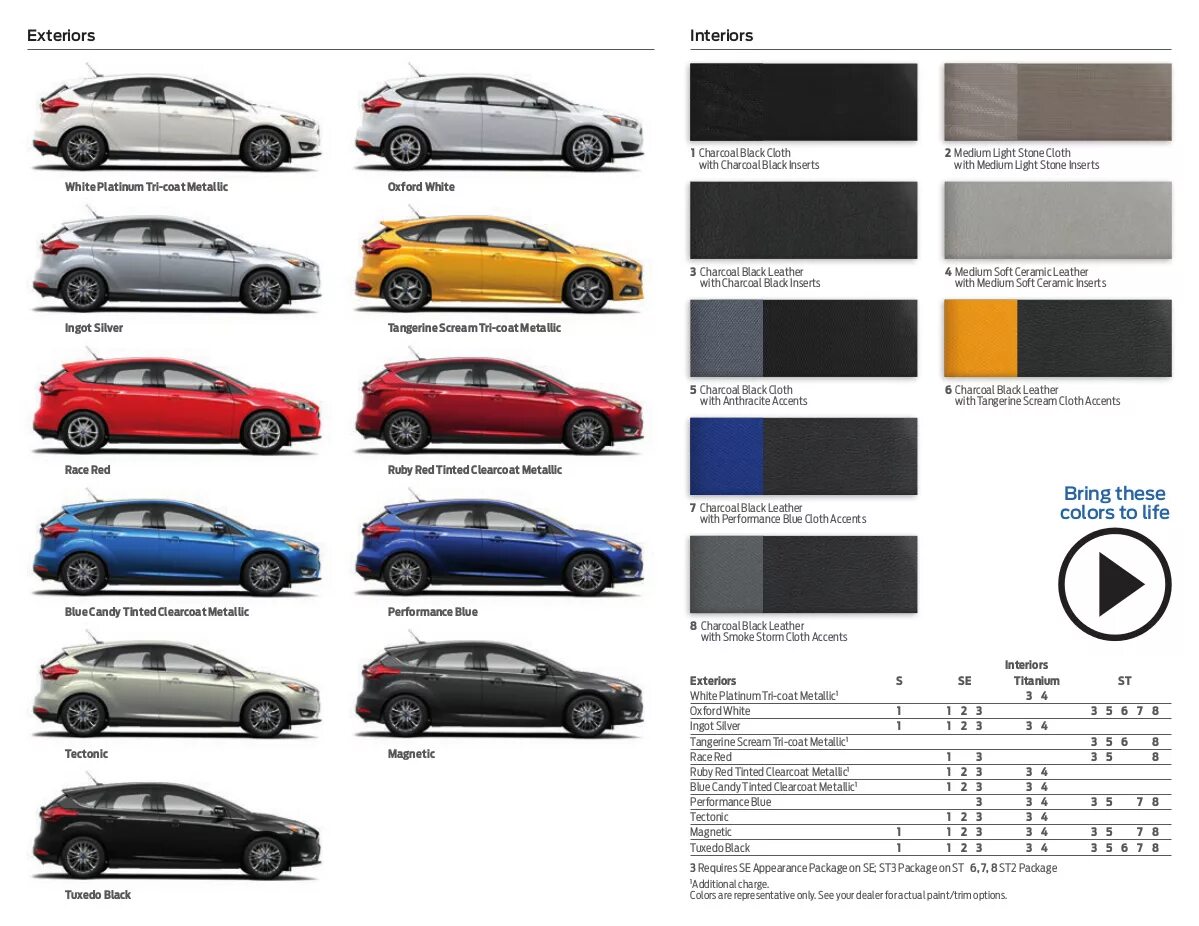The height and width of the screenshot is (926, 1199).
Task: Choose swatch 7 with Performance Blue Cloth Accents
Action: click(x=803, y=457)
